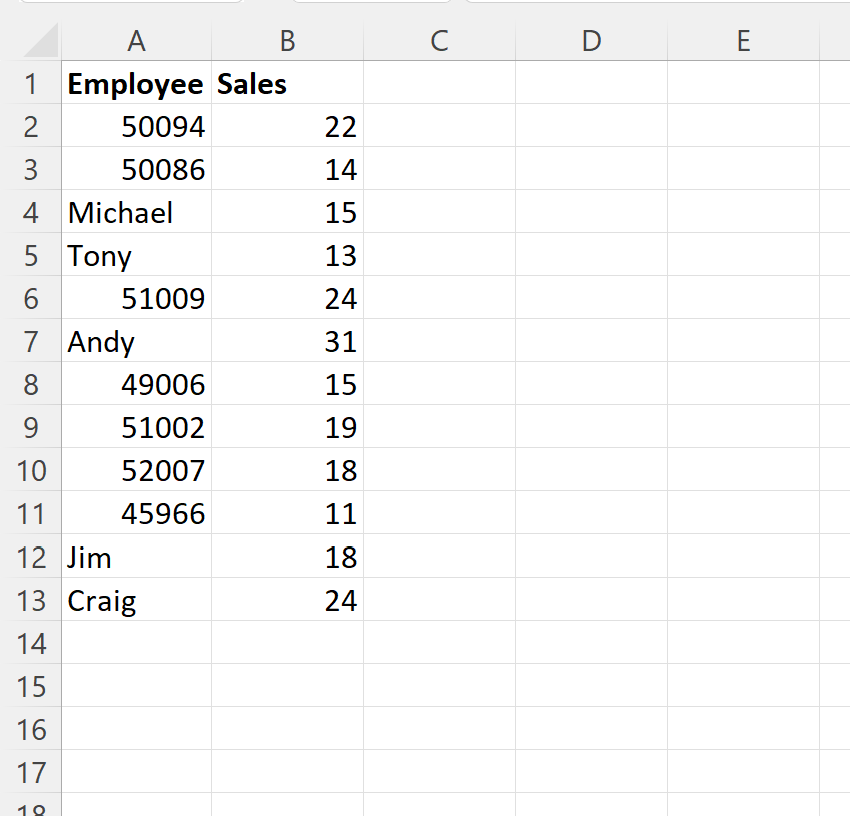
Task: Select row 5 header
Action: tap(33, 256)
